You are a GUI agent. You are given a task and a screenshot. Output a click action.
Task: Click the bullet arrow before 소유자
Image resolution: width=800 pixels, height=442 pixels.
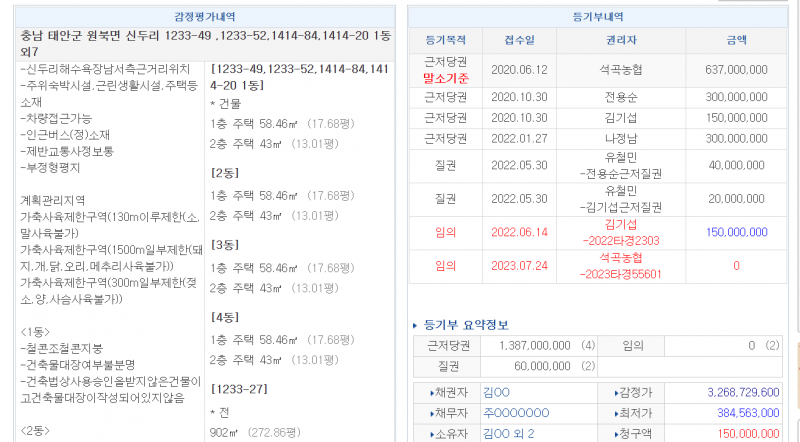tap(430, 431)
